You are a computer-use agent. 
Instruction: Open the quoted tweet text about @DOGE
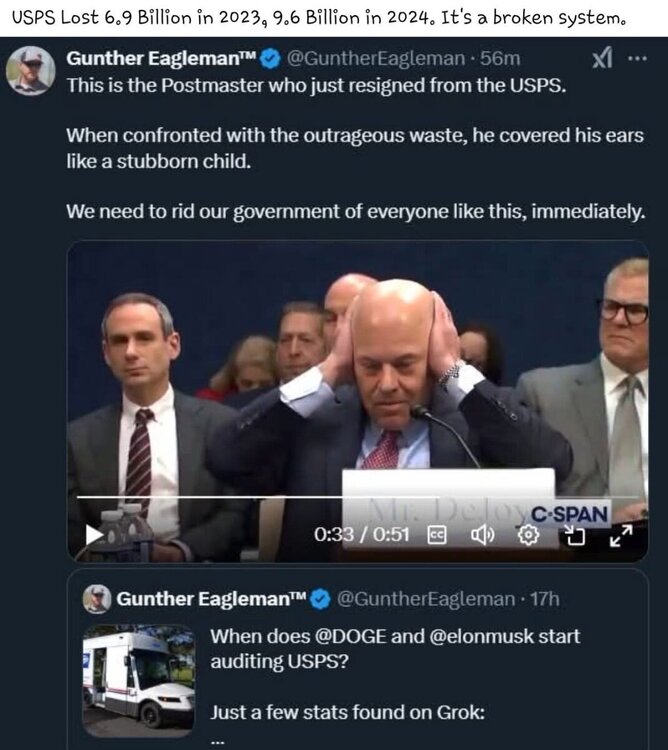(x=394, y=648)
